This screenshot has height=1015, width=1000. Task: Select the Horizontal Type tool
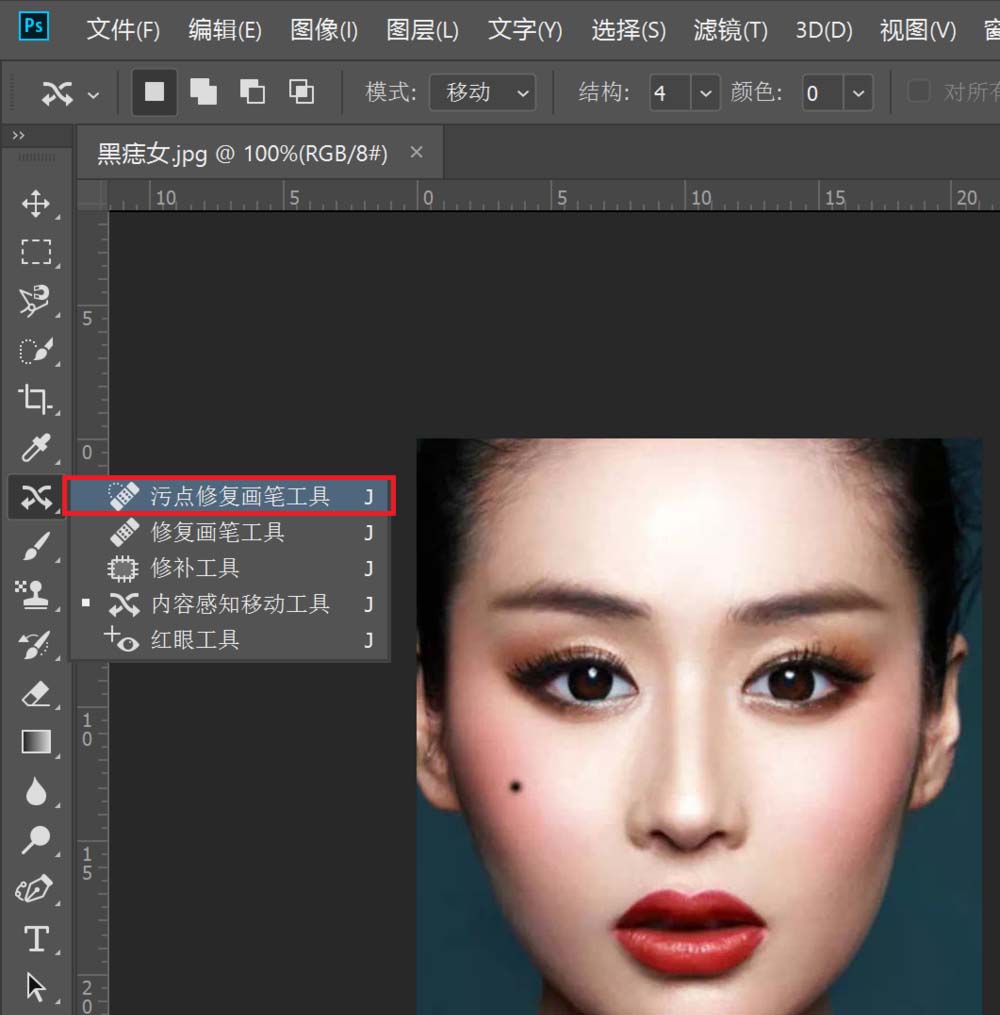[36, 938]
